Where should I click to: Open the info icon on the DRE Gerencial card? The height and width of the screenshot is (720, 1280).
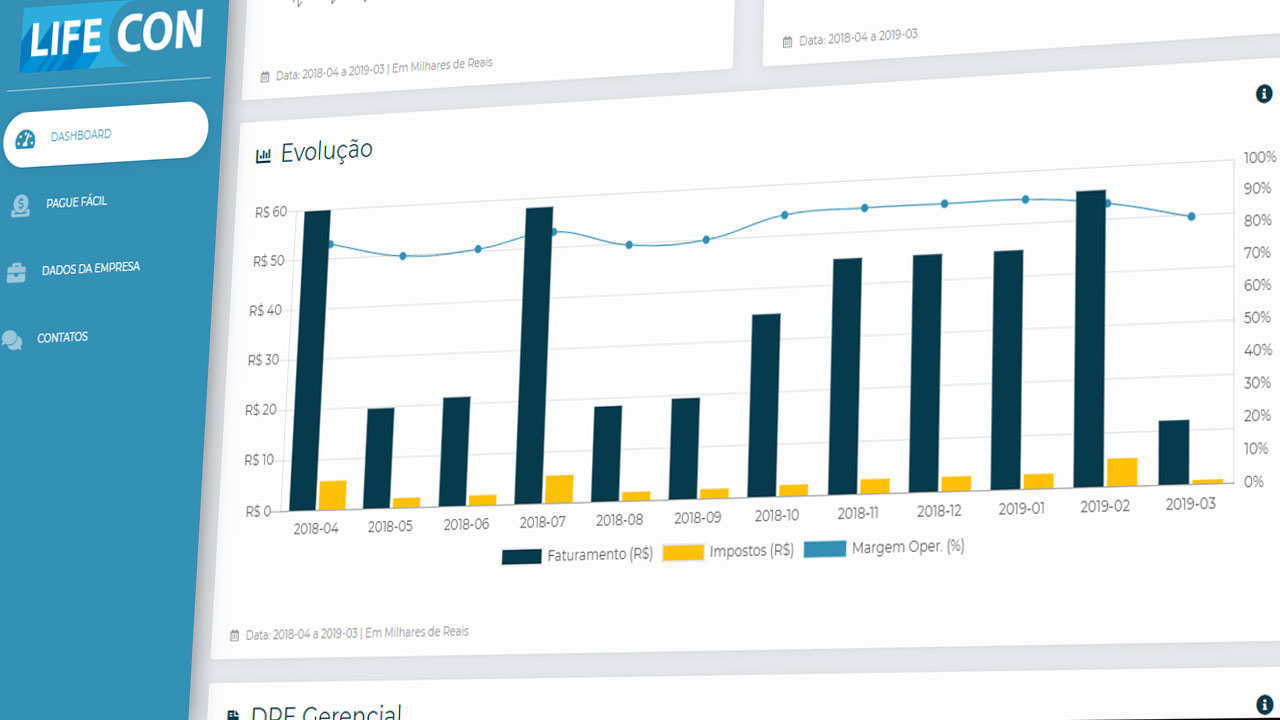coord(1265,704)
